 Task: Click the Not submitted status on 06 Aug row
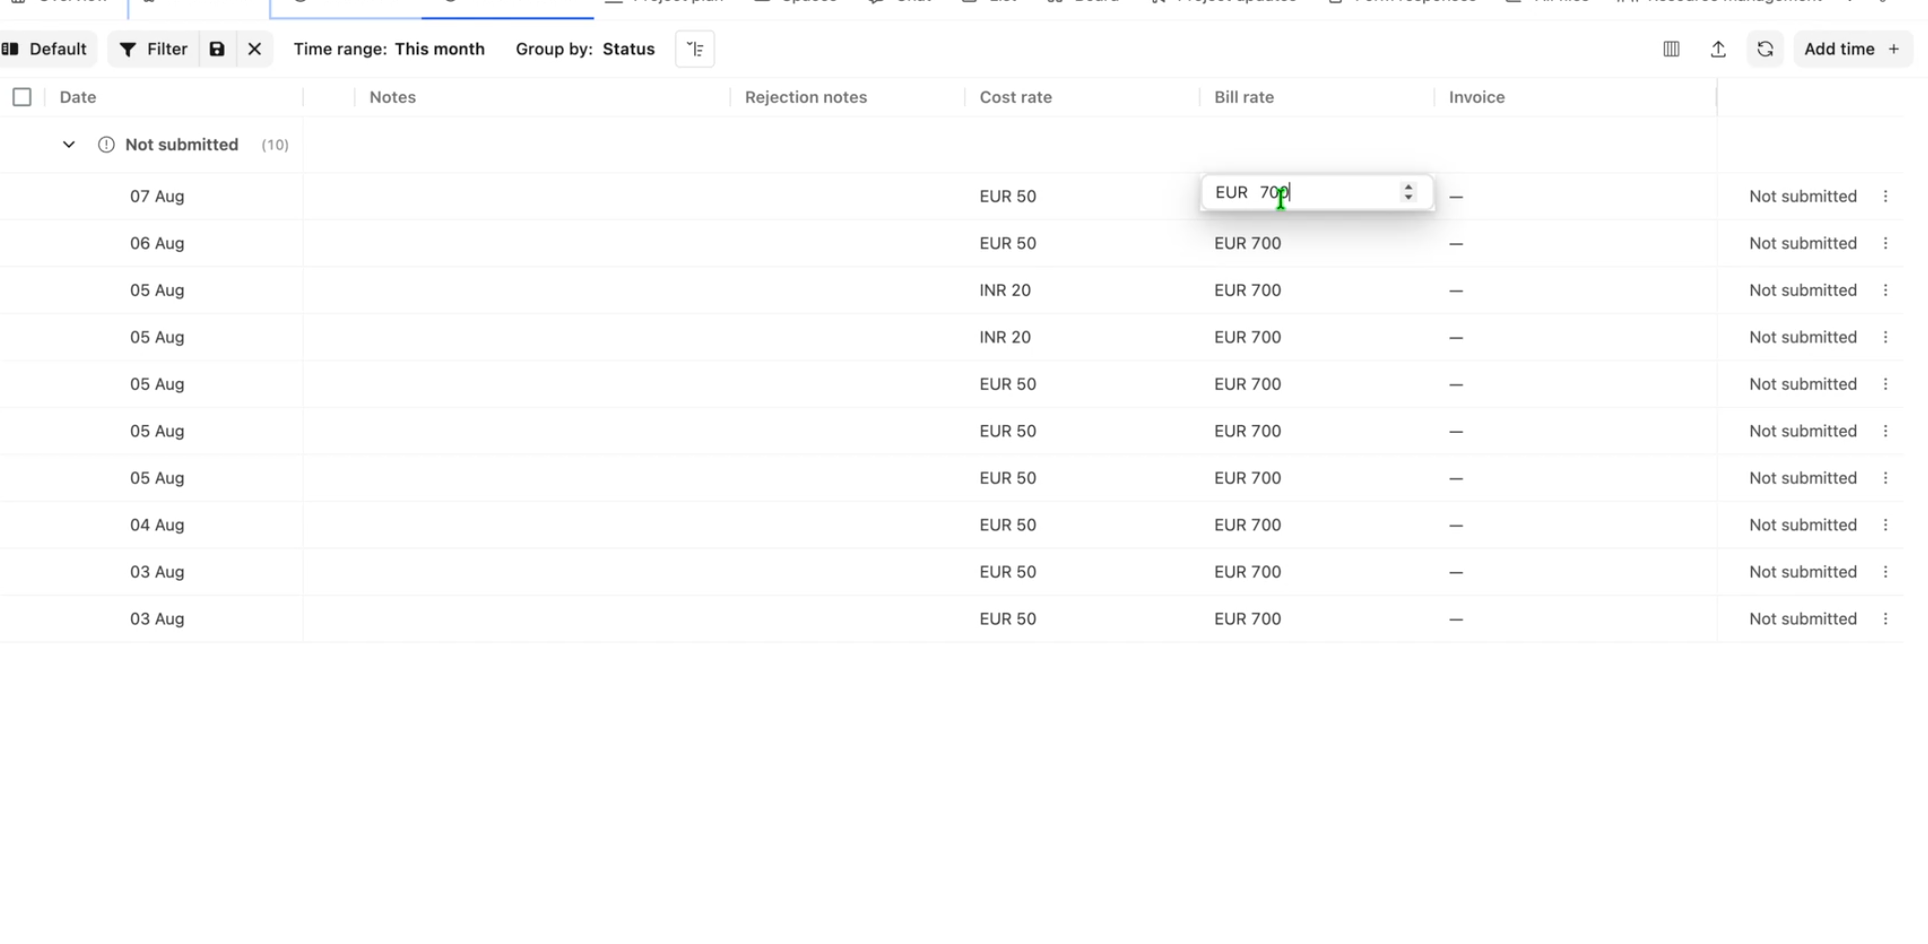tap(1803, 243)
